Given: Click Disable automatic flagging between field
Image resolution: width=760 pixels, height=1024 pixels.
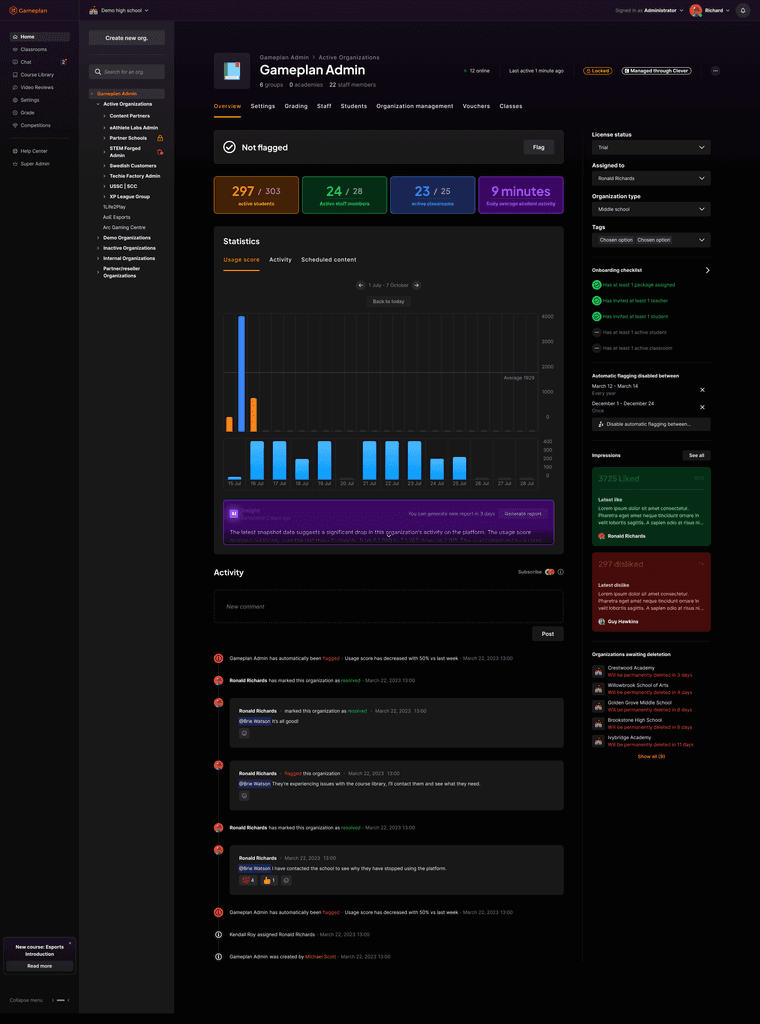Looking at the screenshot, I should click(x=651, y=424).
